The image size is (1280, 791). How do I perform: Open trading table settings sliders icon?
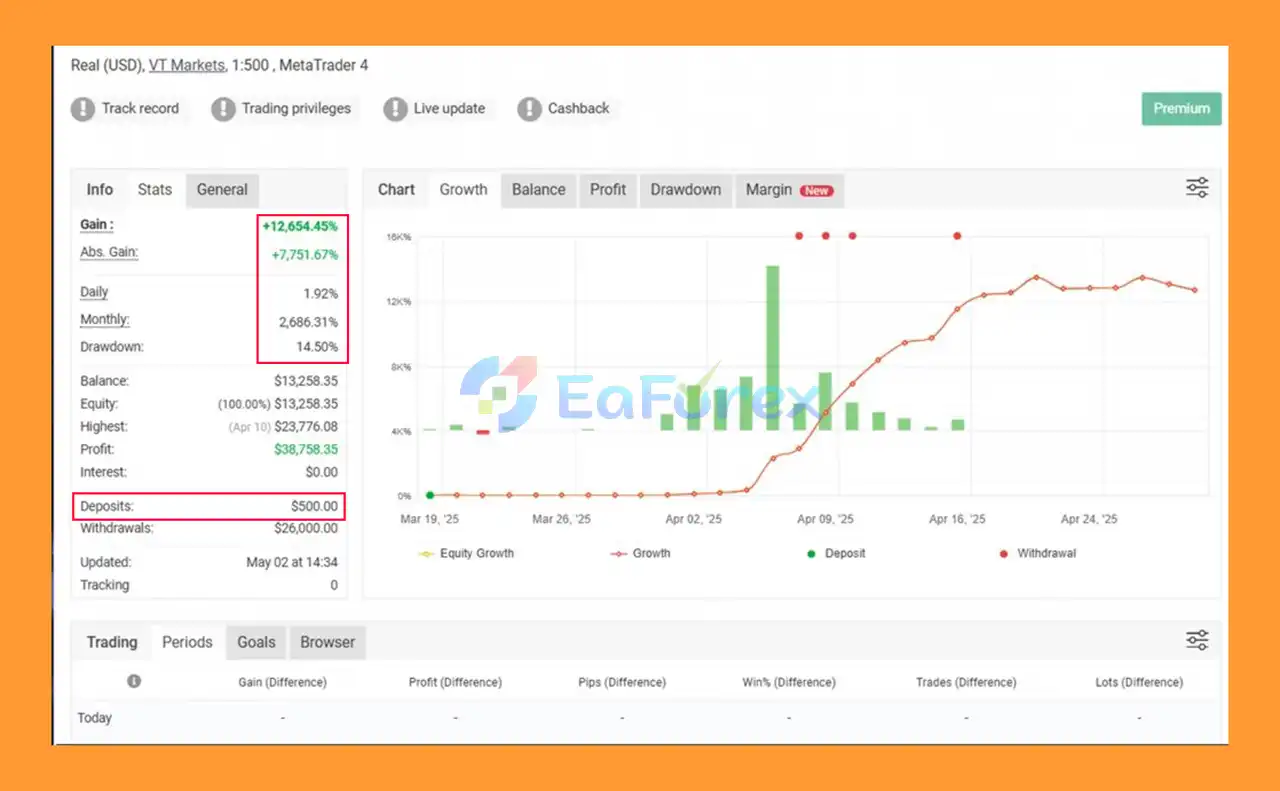[x=1197, y=640]
